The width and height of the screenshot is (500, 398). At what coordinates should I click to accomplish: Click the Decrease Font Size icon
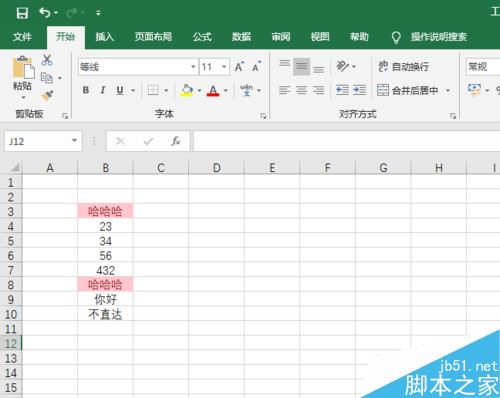point(256,67)
